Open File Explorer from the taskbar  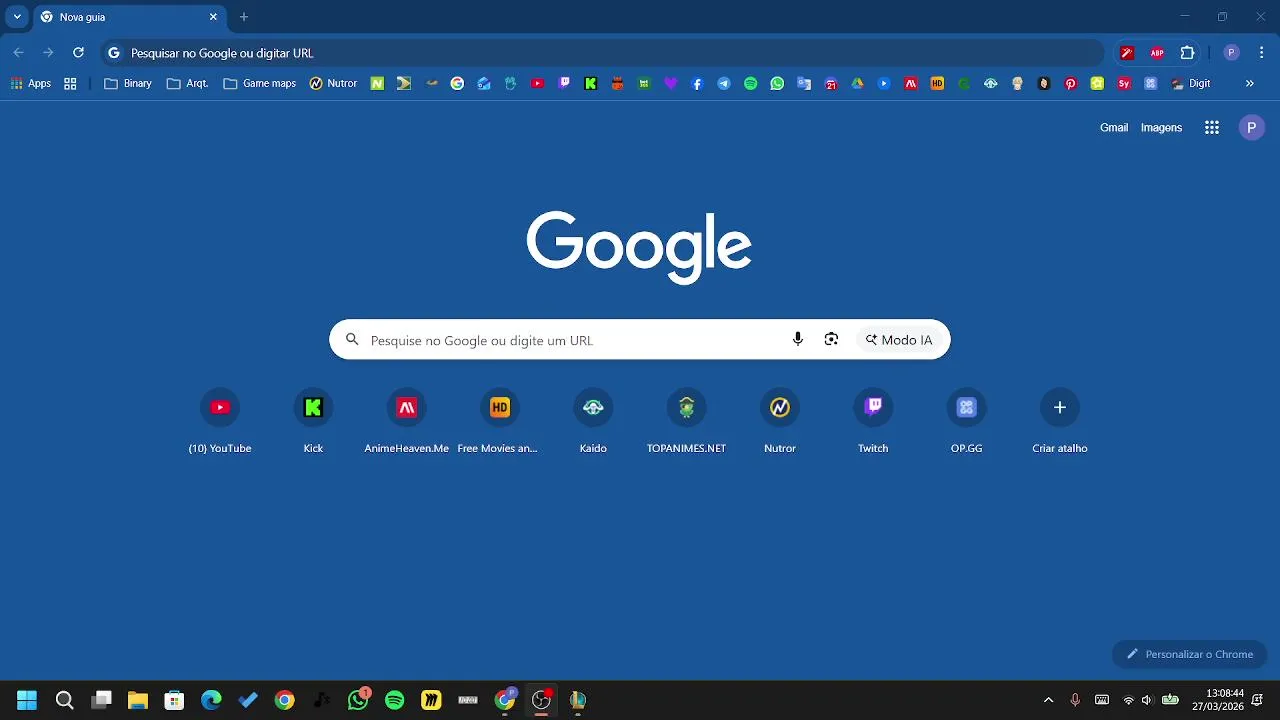tap(138, 700)
